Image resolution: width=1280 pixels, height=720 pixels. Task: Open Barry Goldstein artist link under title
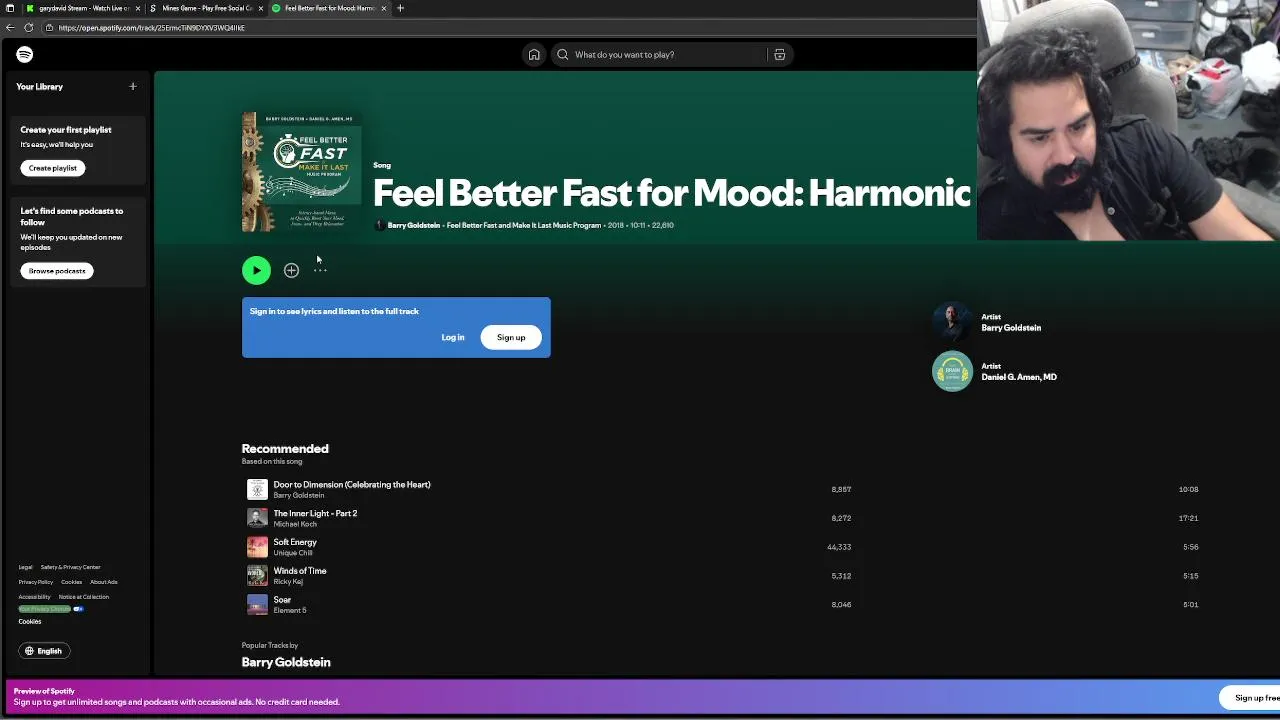tap(414, 226)
